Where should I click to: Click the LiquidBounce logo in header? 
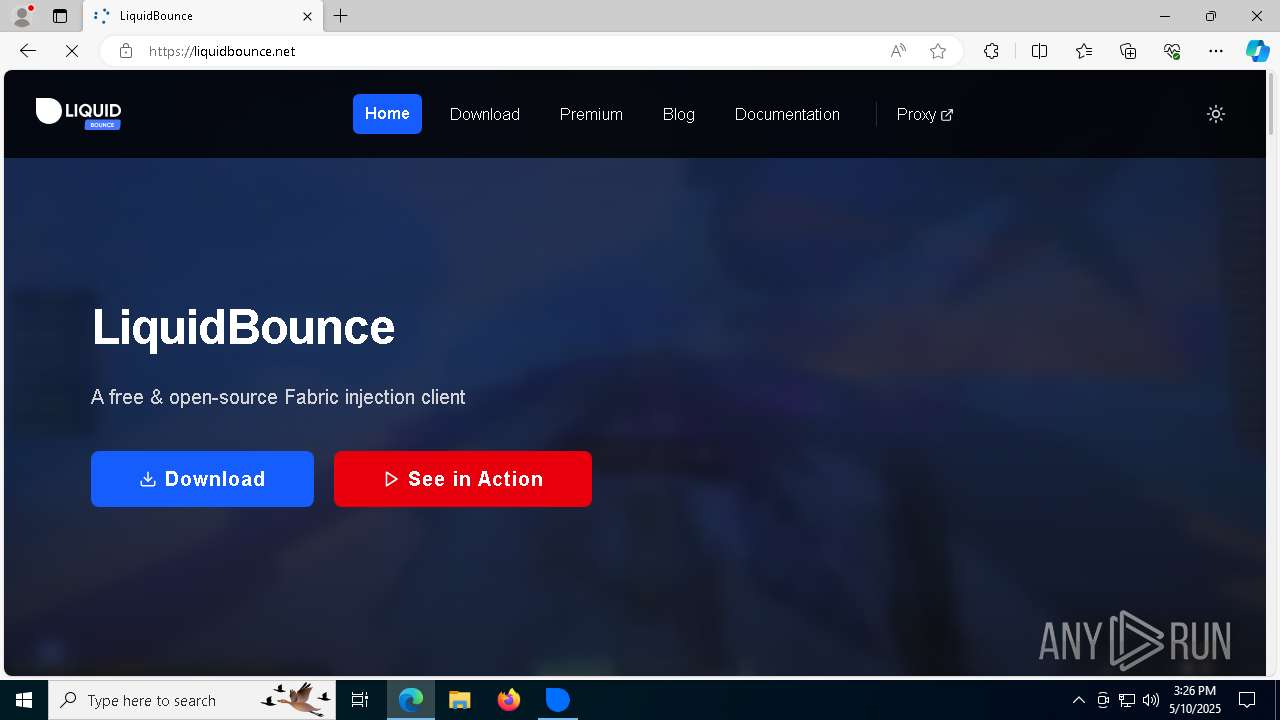78,113
